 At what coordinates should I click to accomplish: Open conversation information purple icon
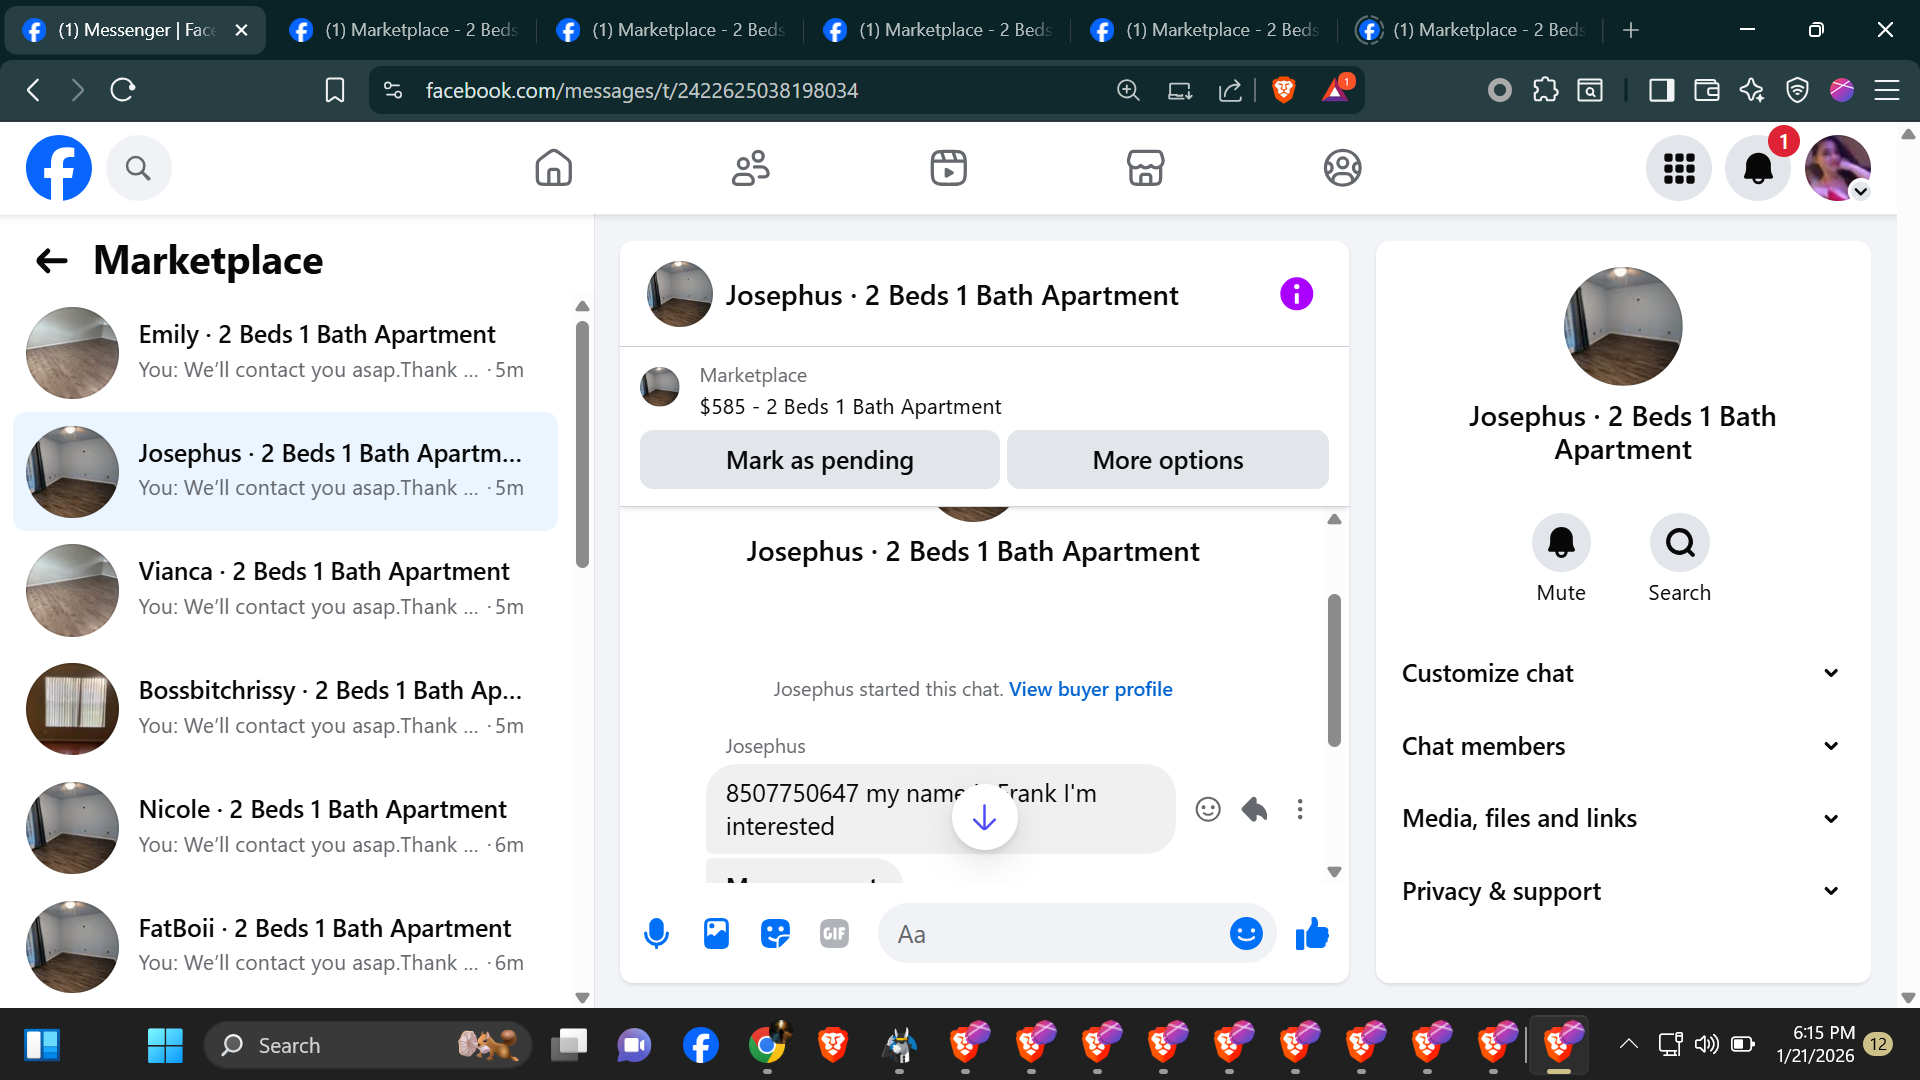(1296, 294)
